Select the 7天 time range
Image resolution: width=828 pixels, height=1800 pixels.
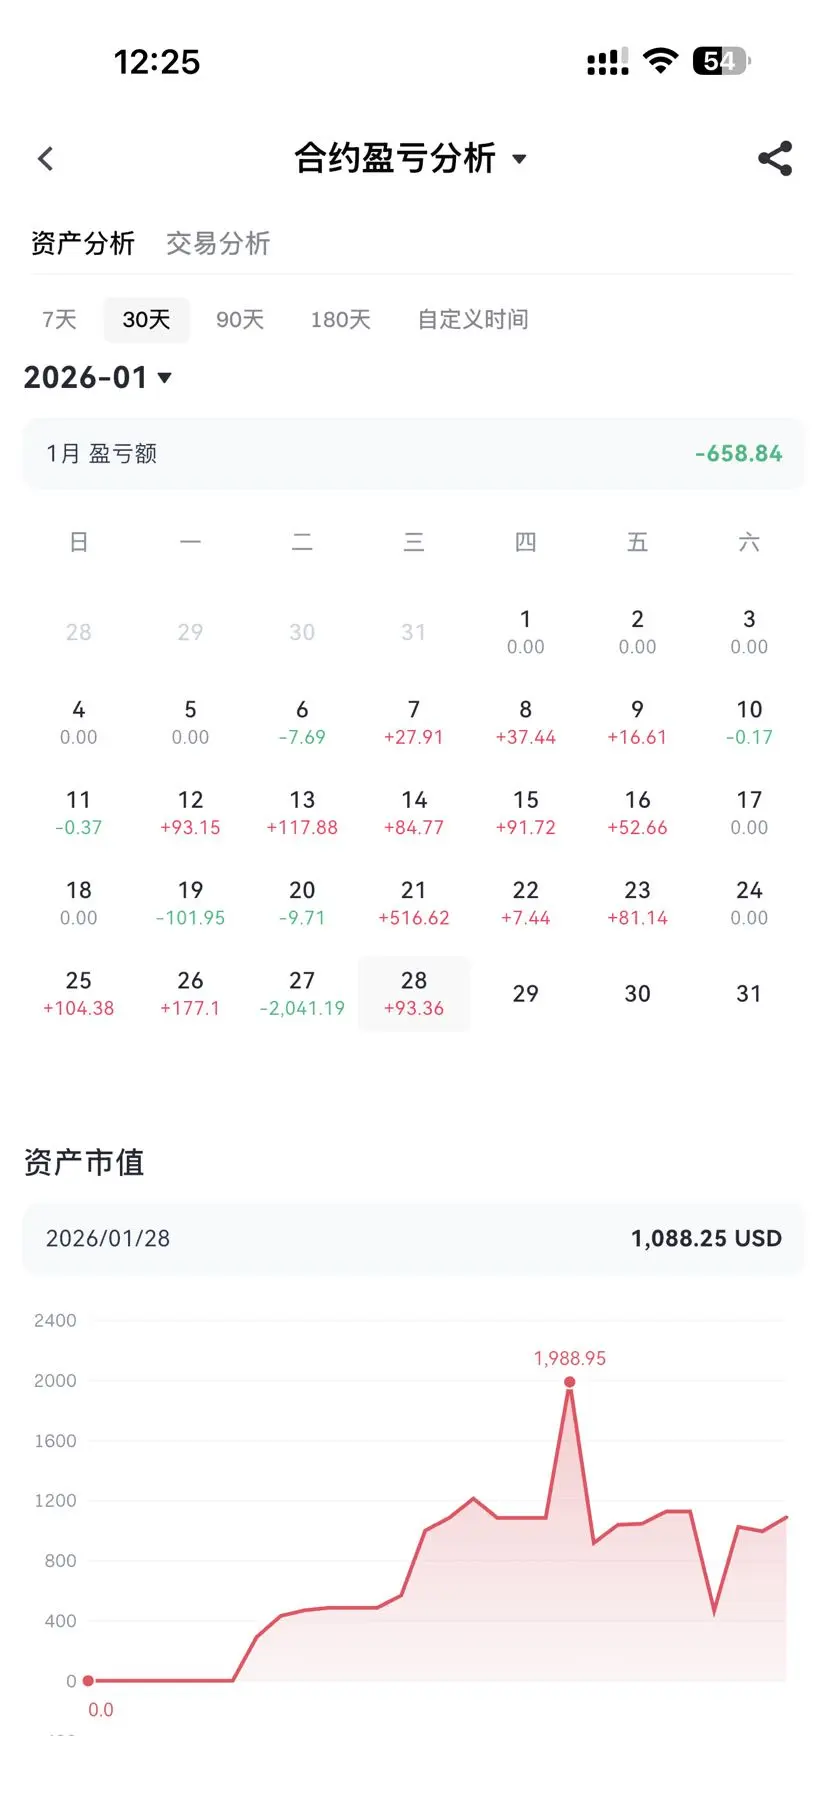[59, 319]
